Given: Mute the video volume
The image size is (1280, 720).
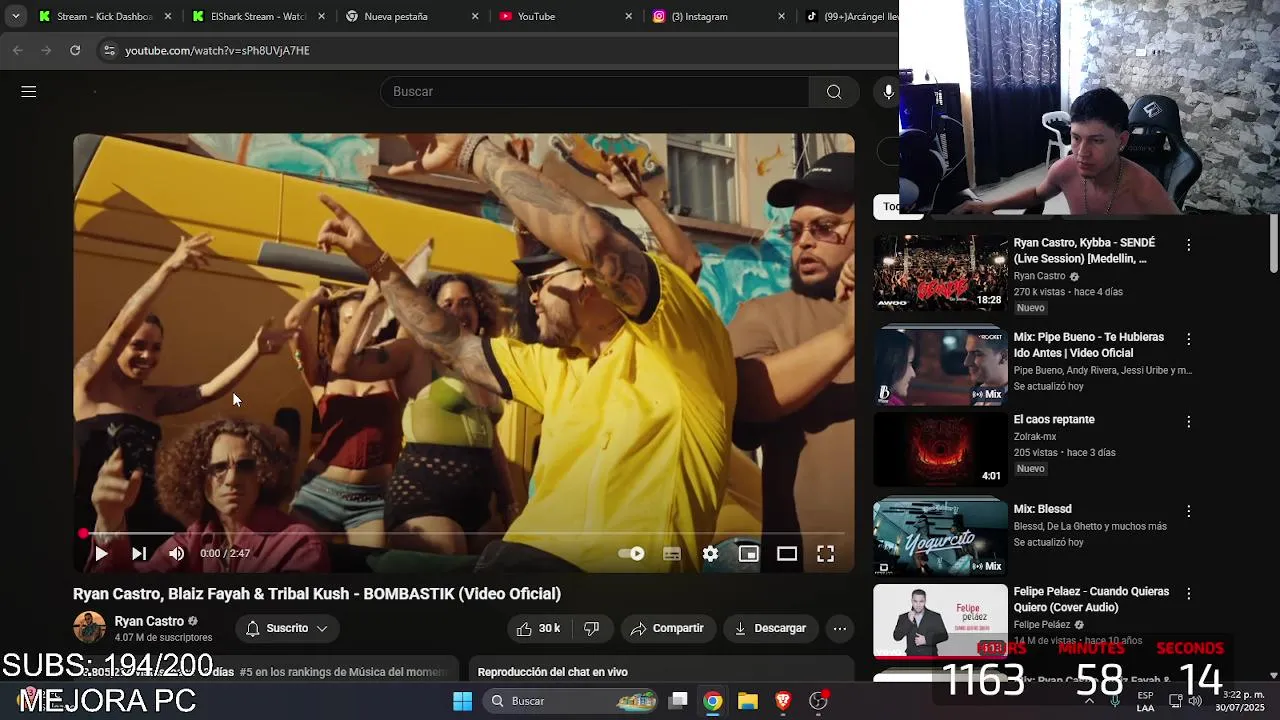Looking at the screenshot, I should pos(177,553).
